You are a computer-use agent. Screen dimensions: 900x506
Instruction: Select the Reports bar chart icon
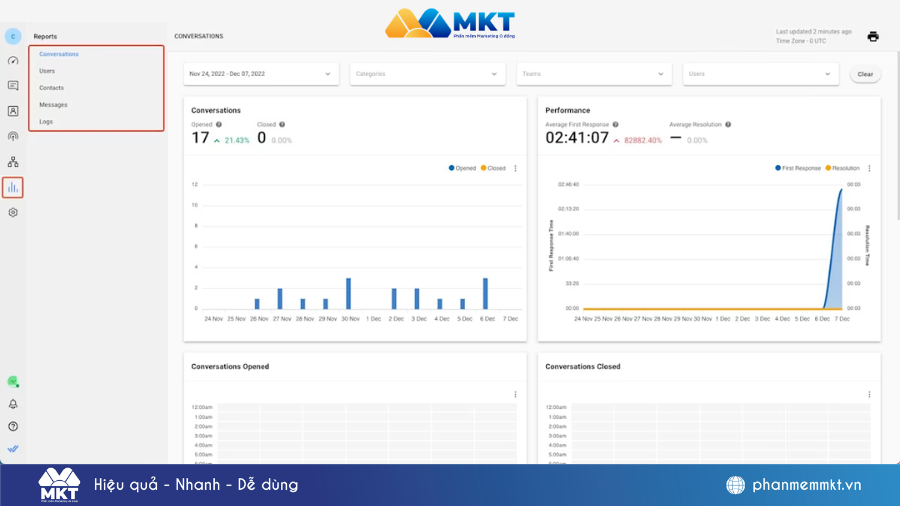click(x=13, y=187)
